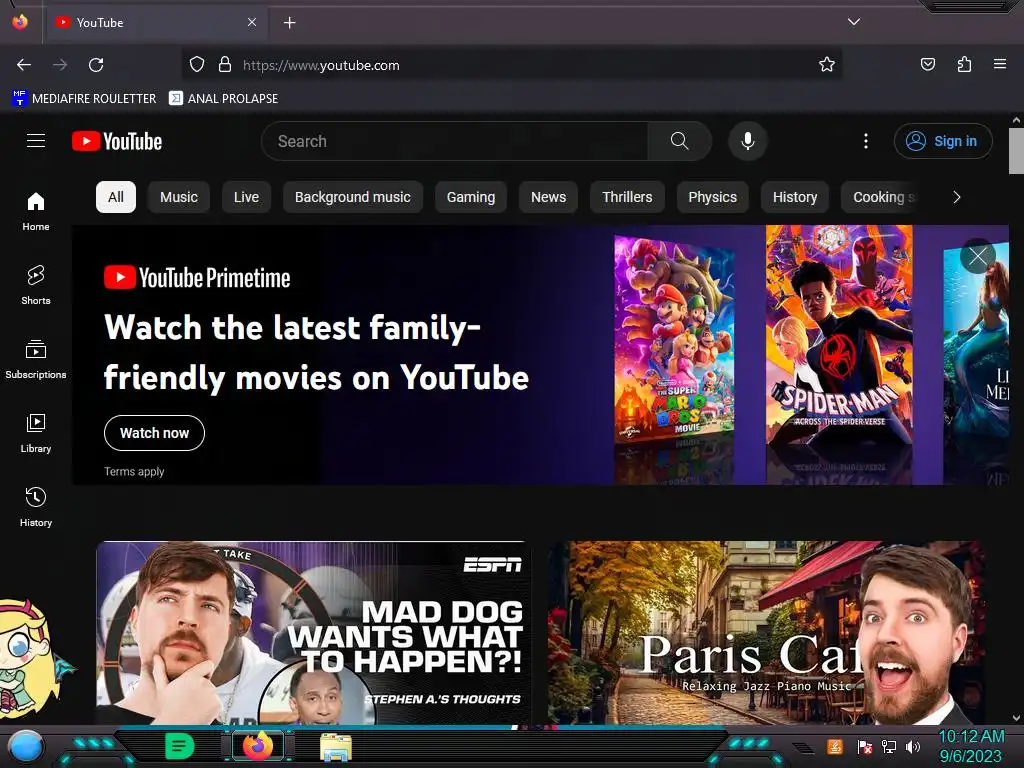Select the Live category chip
1024x768 pixels.
tap(246, 197)
